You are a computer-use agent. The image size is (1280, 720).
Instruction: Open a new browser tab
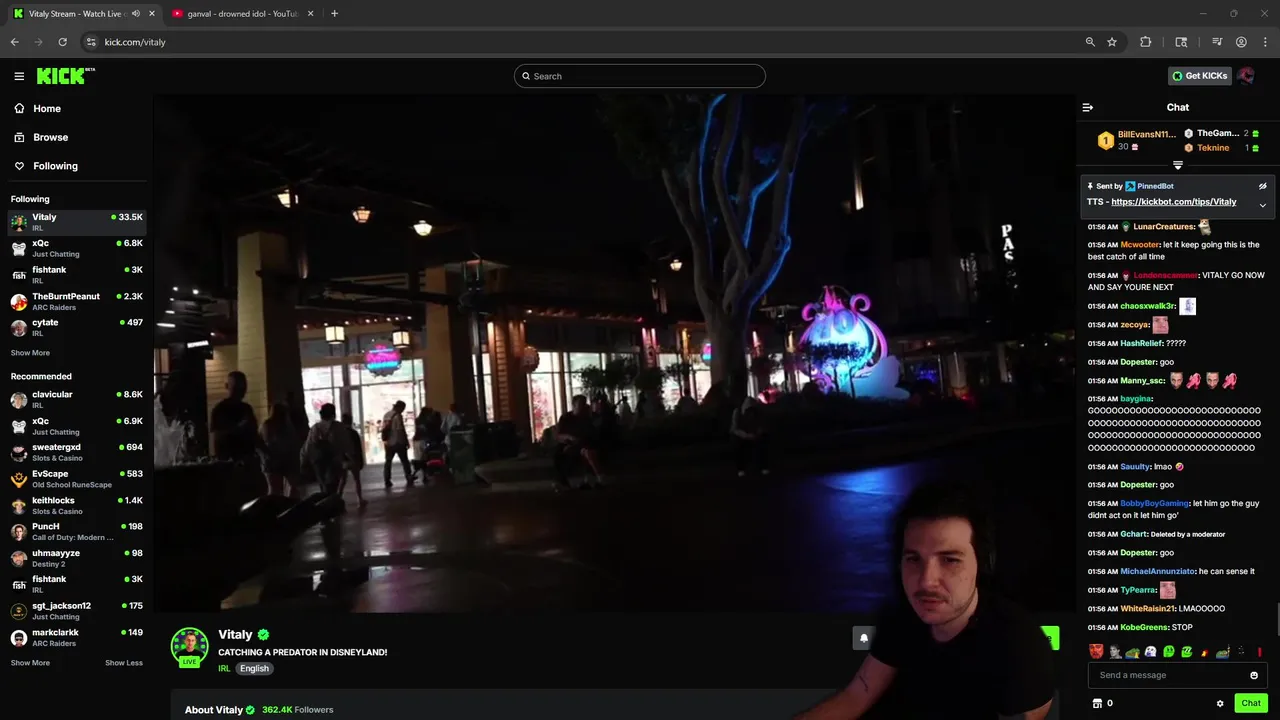point(334,14)
